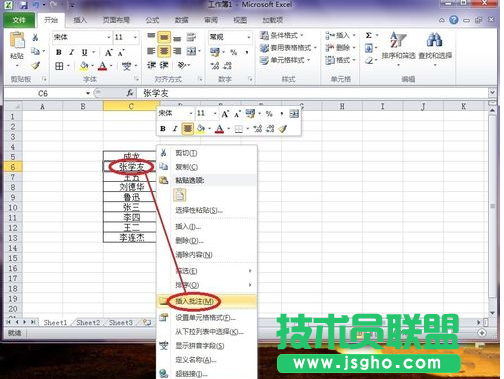Choose Paste Special from the context menu
The image size is (504, 379).
(207, 210)
